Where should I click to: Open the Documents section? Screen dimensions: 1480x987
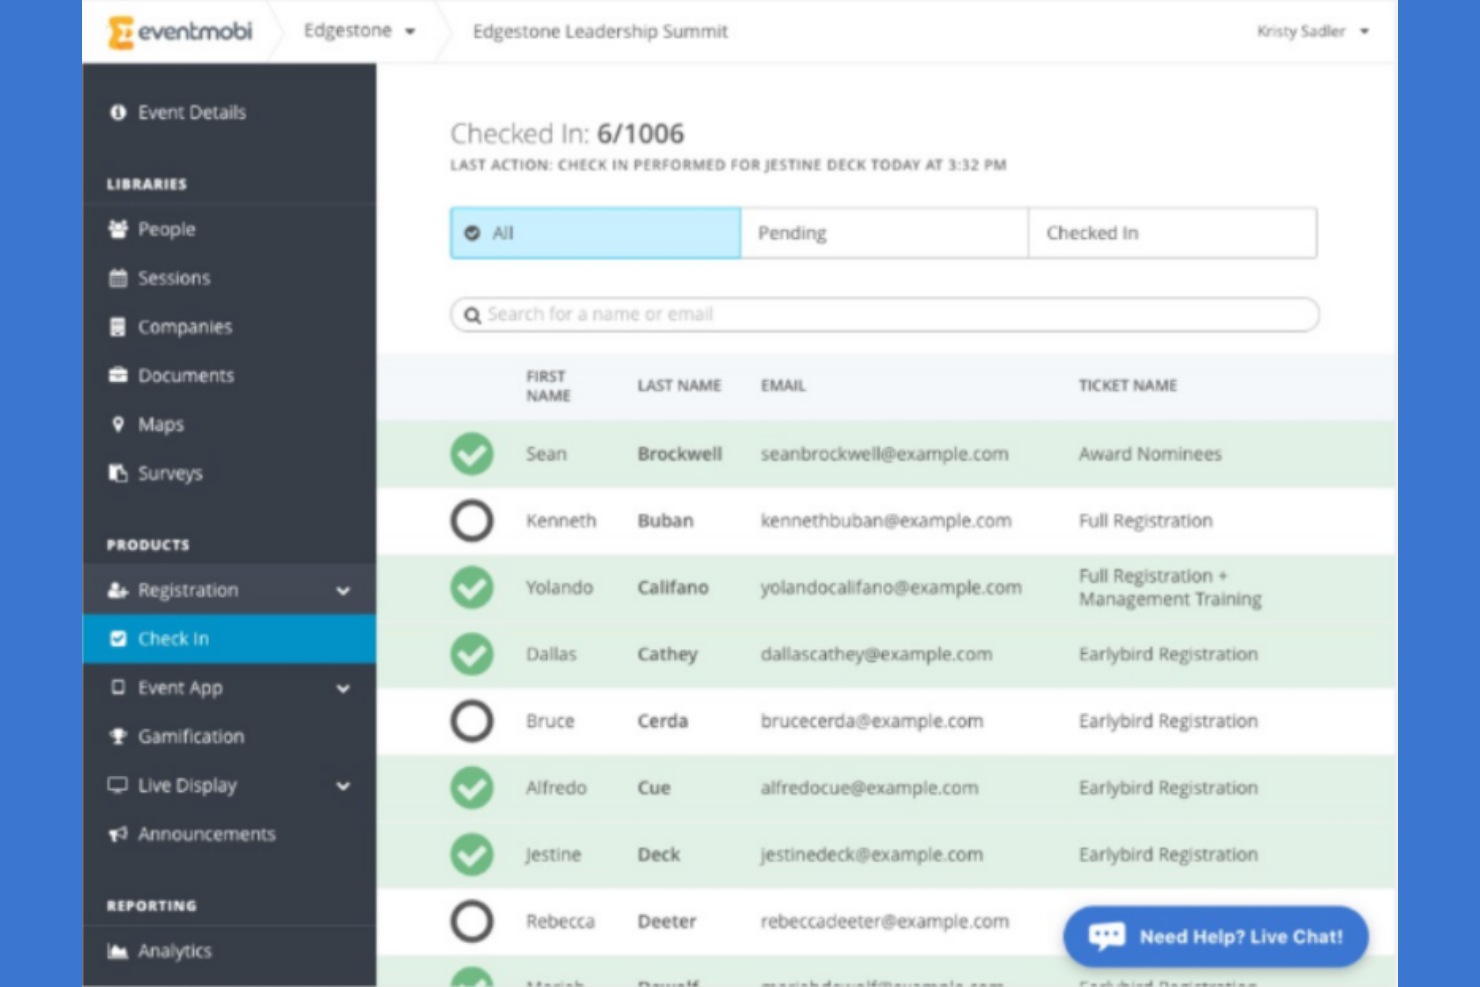(186, 375)
